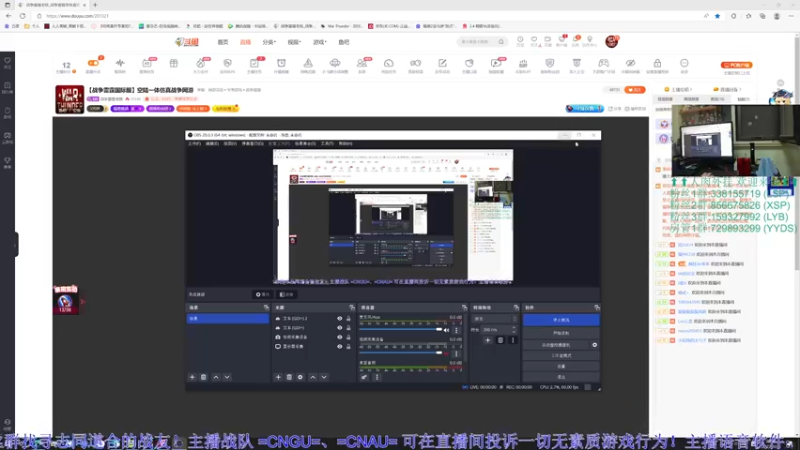Screen dimensions: 800x450
Task: Click the alarm clock icon in Douyu streamer toolbar
Action: [x=281, y=64]
